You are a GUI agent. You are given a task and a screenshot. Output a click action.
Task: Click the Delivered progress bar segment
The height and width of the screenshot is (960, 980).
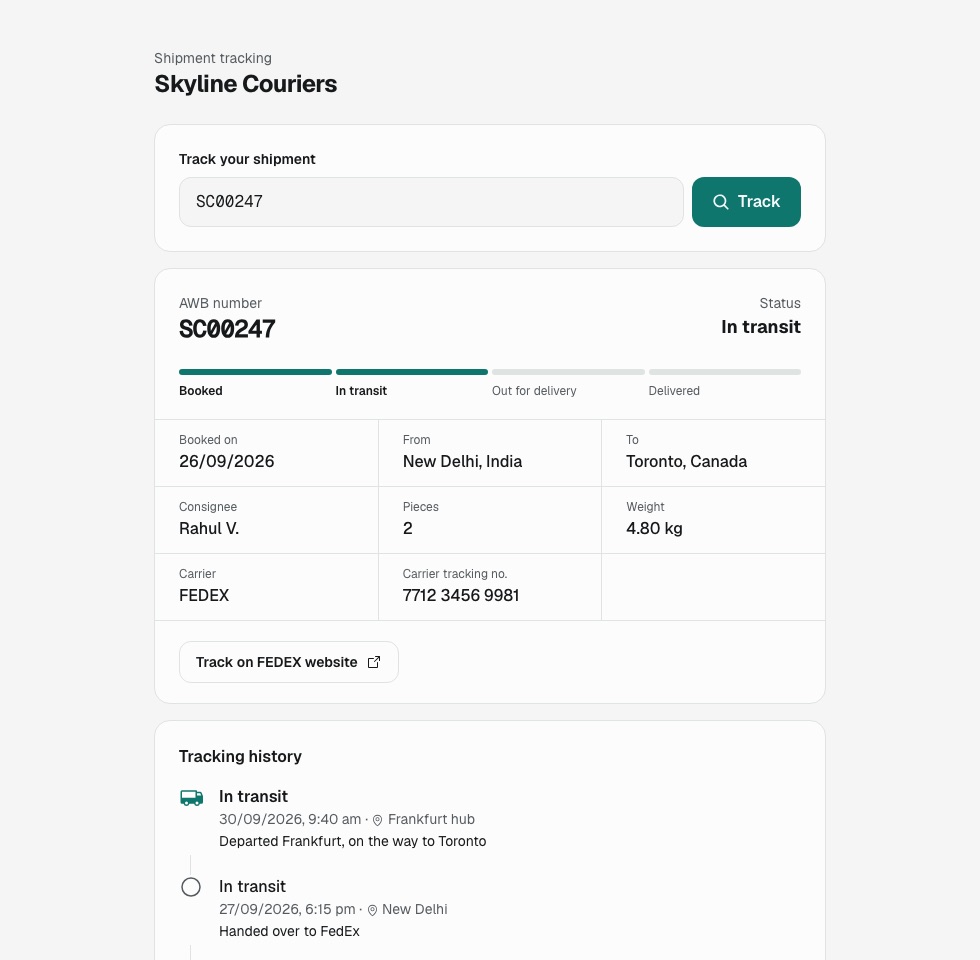point(725,372)
